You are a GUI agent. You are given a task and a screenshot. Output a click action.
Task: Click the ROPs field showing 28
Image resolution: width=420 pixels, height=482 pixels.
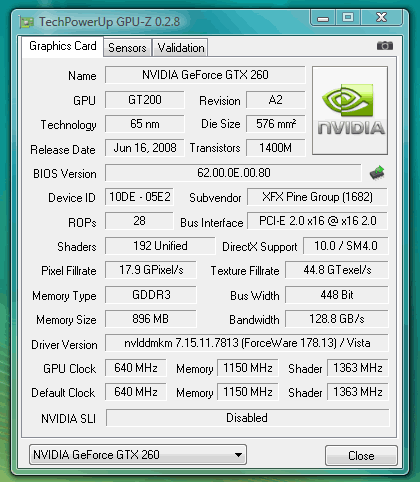point(139,221)
